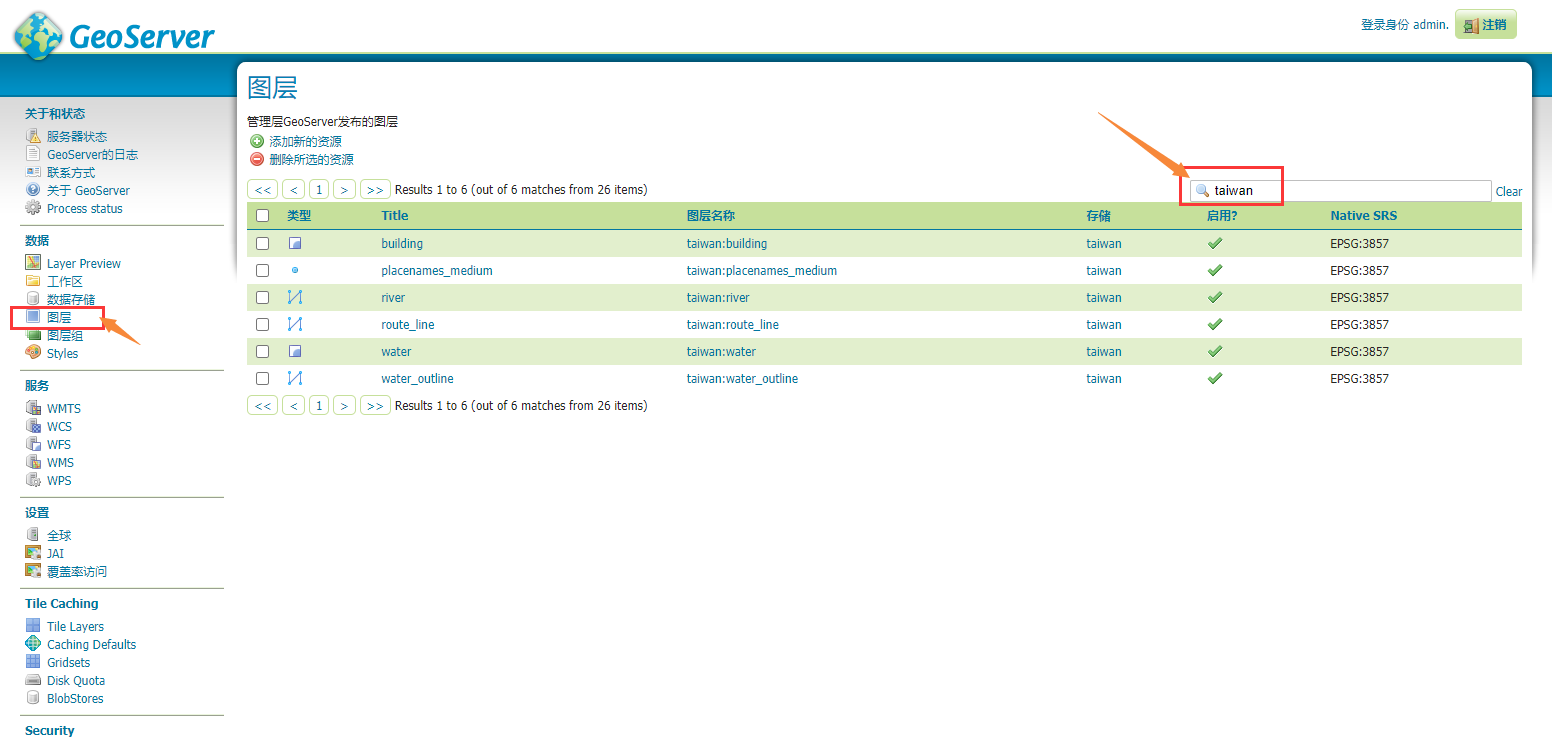Image resolution: width=1552 pixels, height=740 pixels.
Task: Click page number 1 in top pager
Action: pyautogui.click(x=319, y=189)
